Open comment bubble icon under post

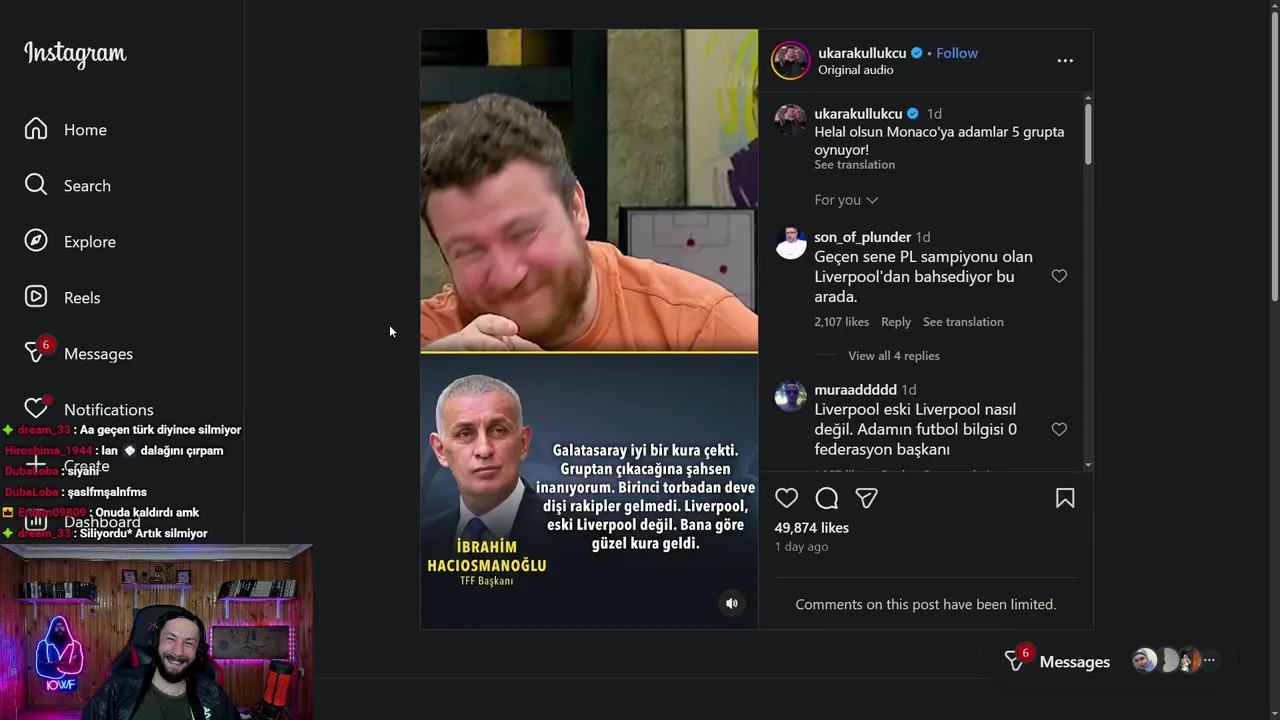[x=827, y=498]
